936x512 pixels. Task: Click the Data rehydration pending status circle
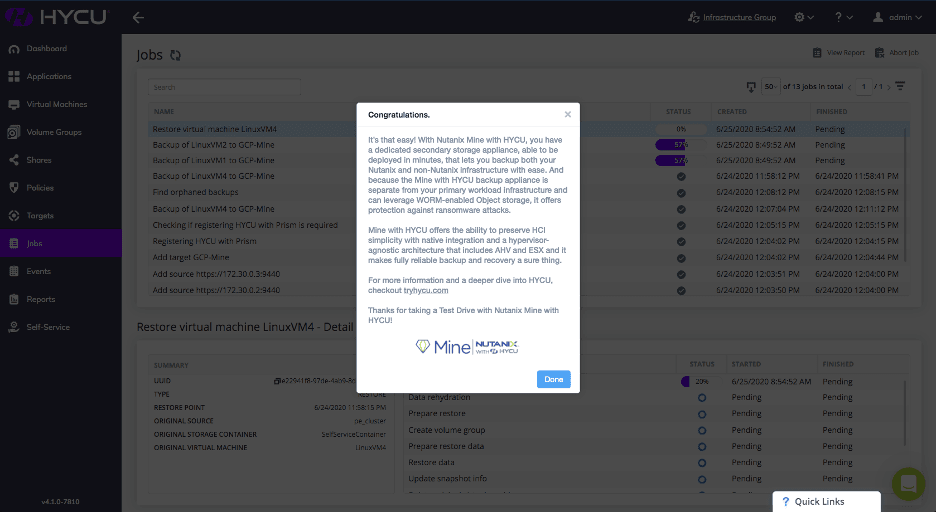702,397
